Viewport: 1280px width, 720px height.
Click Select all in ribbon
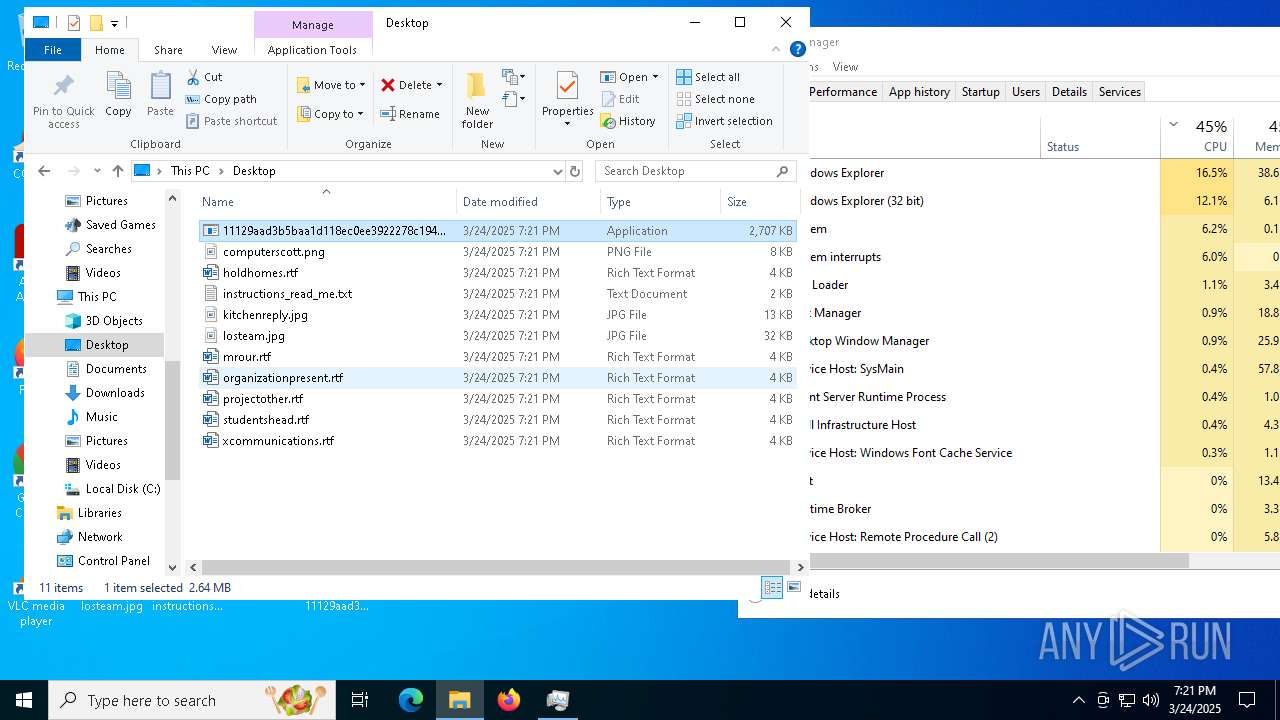[x=708, y=77]
